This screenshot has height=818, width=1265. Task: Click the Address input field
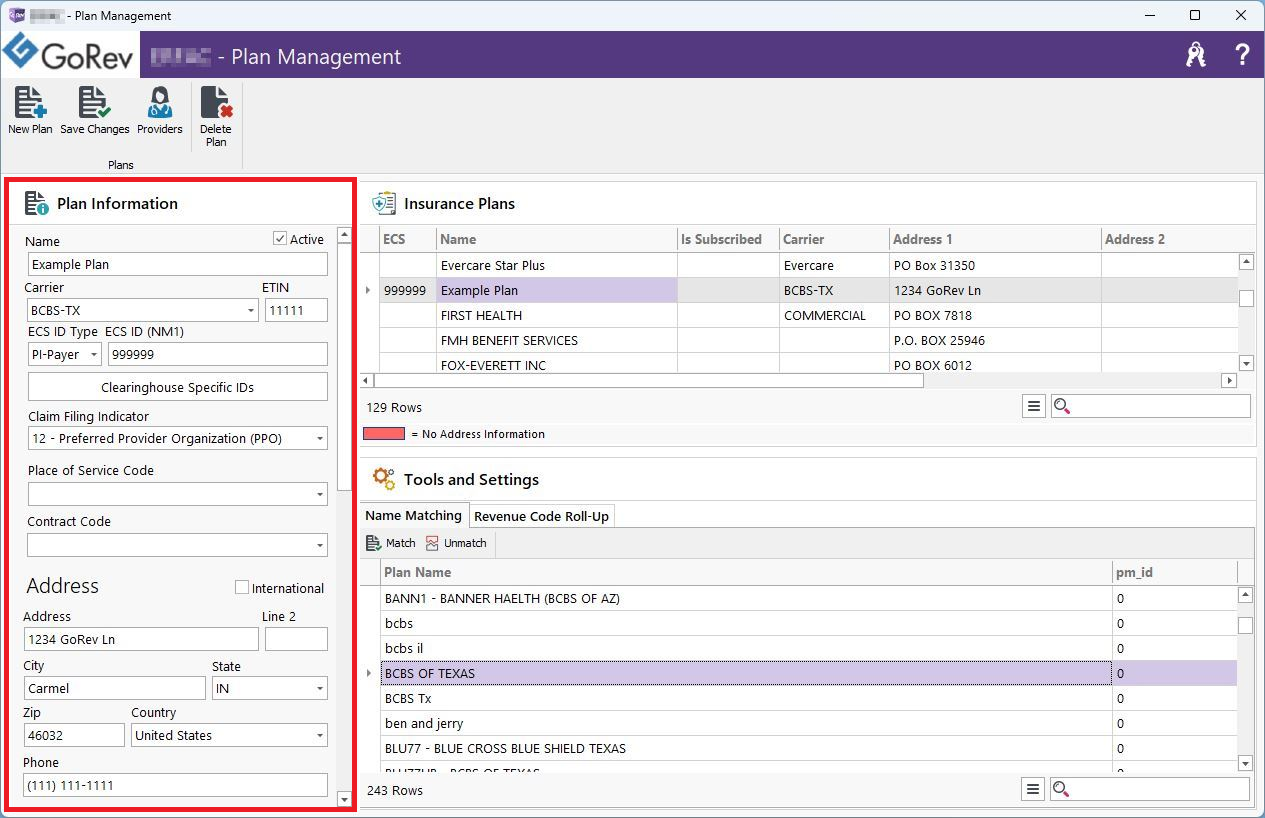[x=141, y=639]
